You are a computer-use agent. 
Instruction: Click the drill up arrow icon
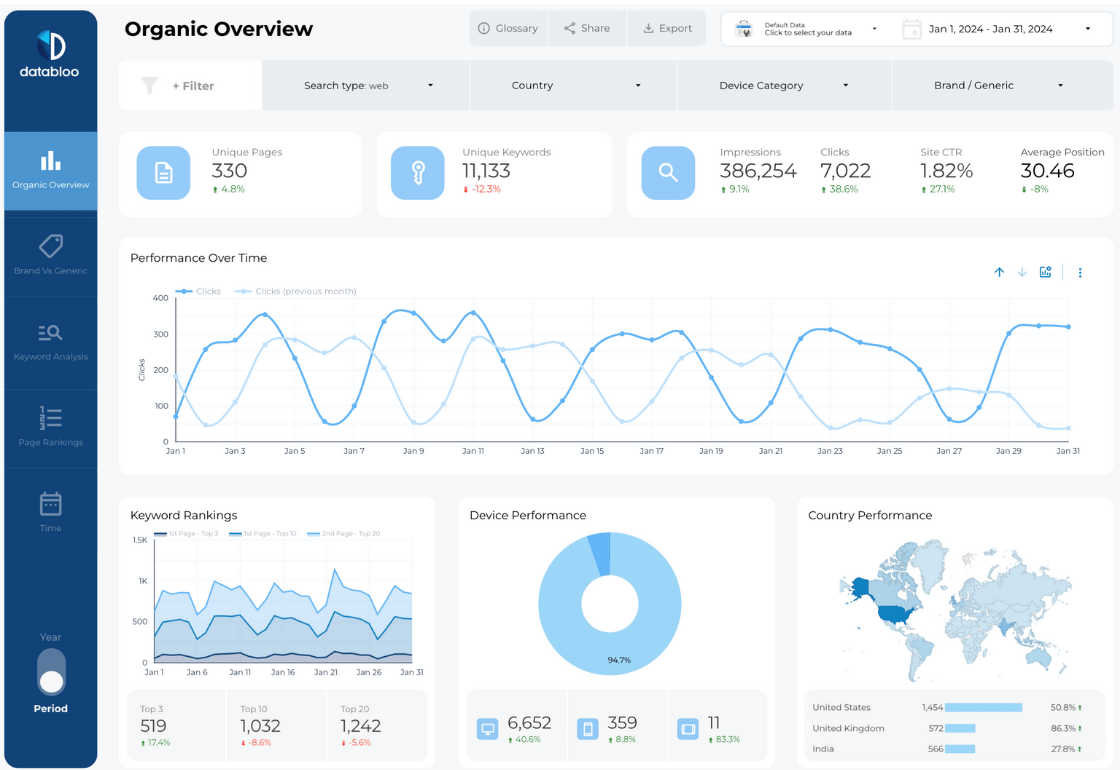[999, 272]
